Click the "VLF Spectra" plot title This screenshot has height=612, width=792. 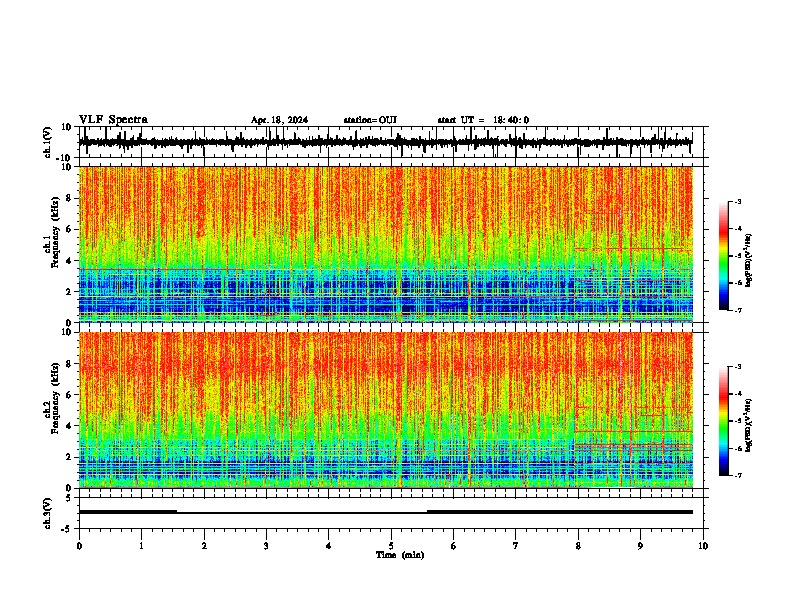(113, 120)
